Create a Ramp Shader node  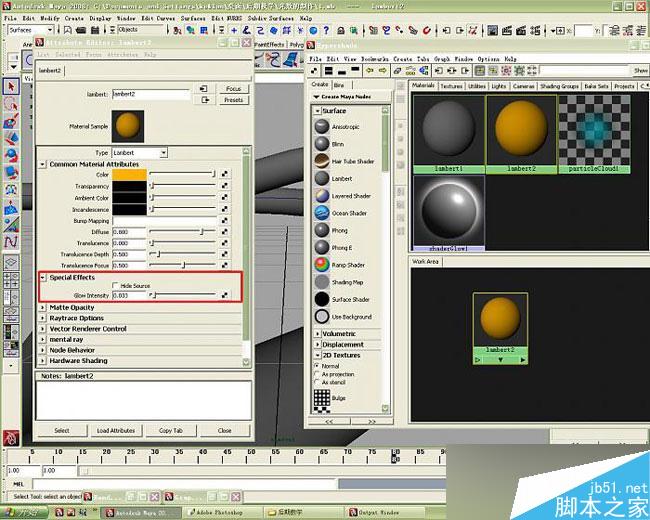tap(340, 265)
